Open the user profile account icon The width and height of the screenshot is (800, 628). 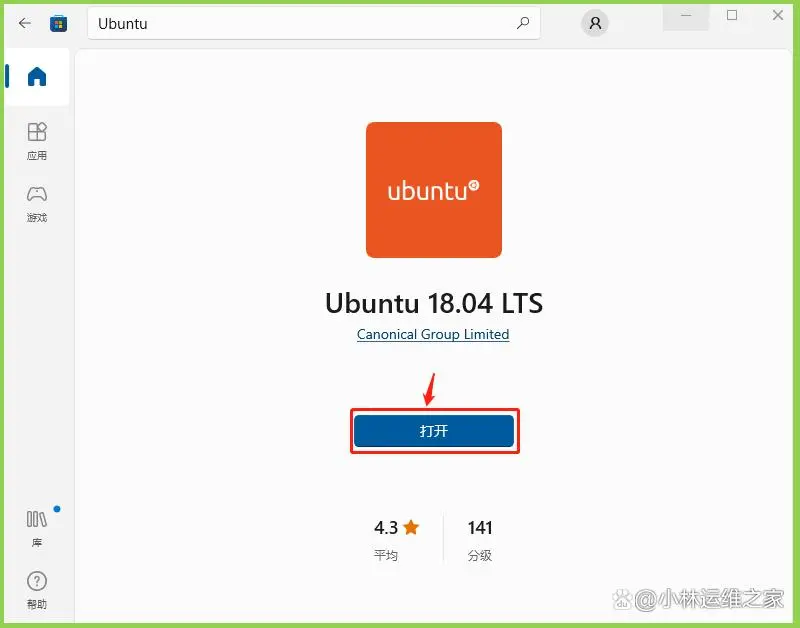click(x=595, y=23)
